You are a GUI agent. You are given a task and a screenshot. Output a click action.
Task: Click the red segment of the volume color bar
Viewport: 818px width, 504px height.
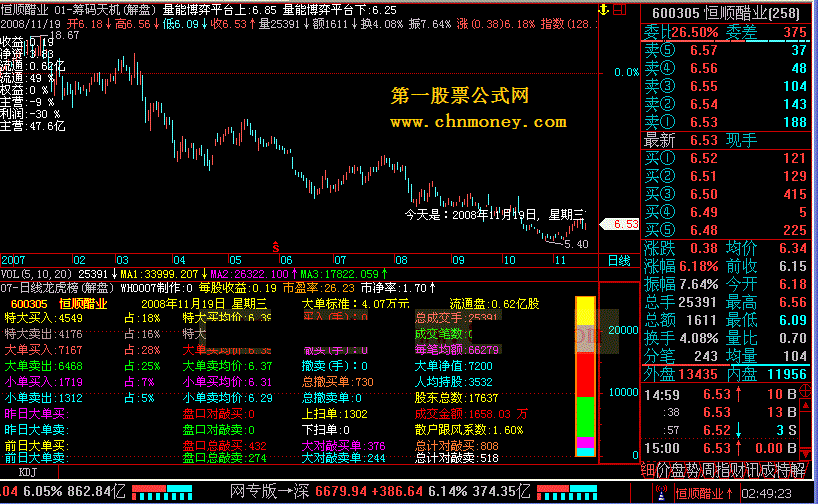(585, 375)
